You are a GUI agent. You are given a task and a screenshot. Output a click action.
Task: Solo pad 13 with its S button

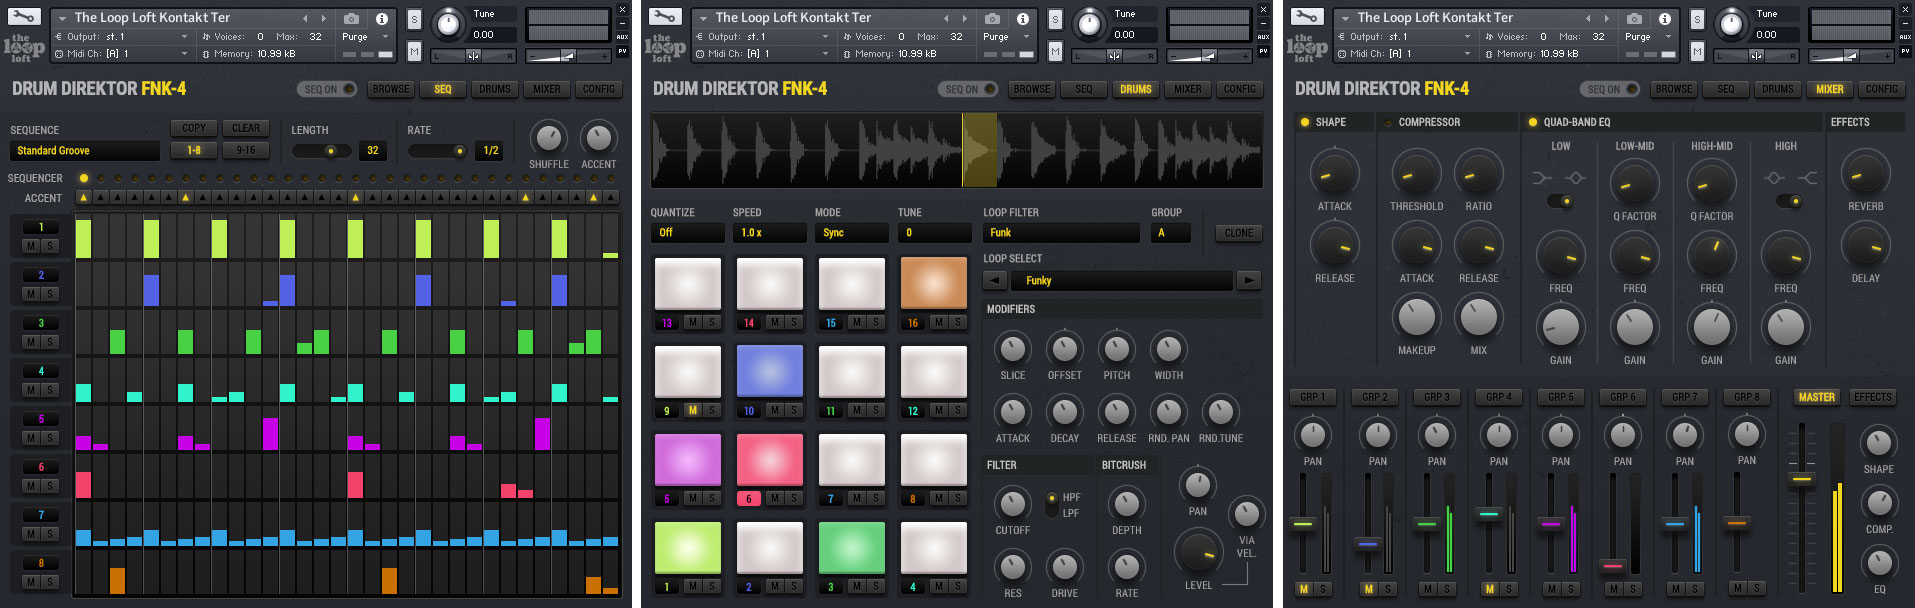[x=712, y=322]
